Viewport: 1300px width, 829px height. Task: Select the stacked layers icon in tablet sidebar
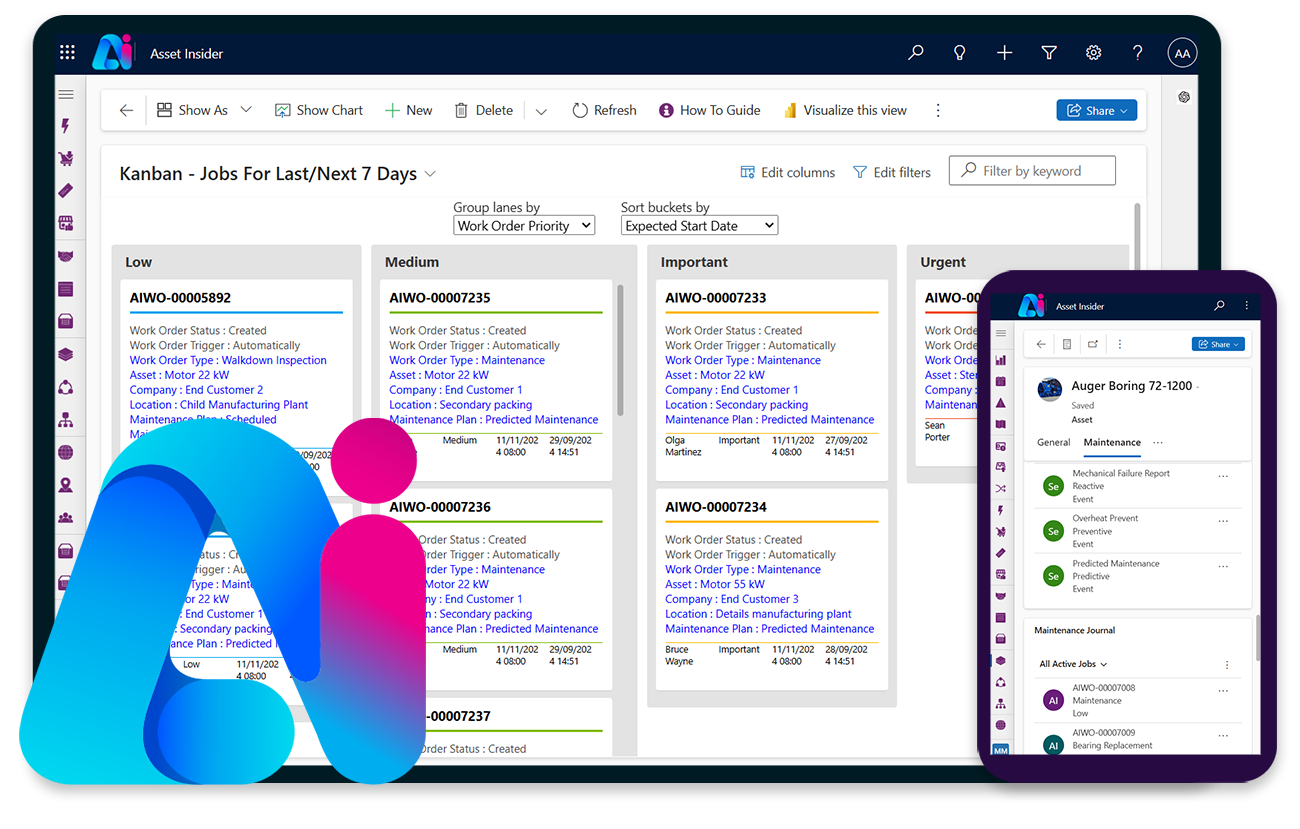66,354
